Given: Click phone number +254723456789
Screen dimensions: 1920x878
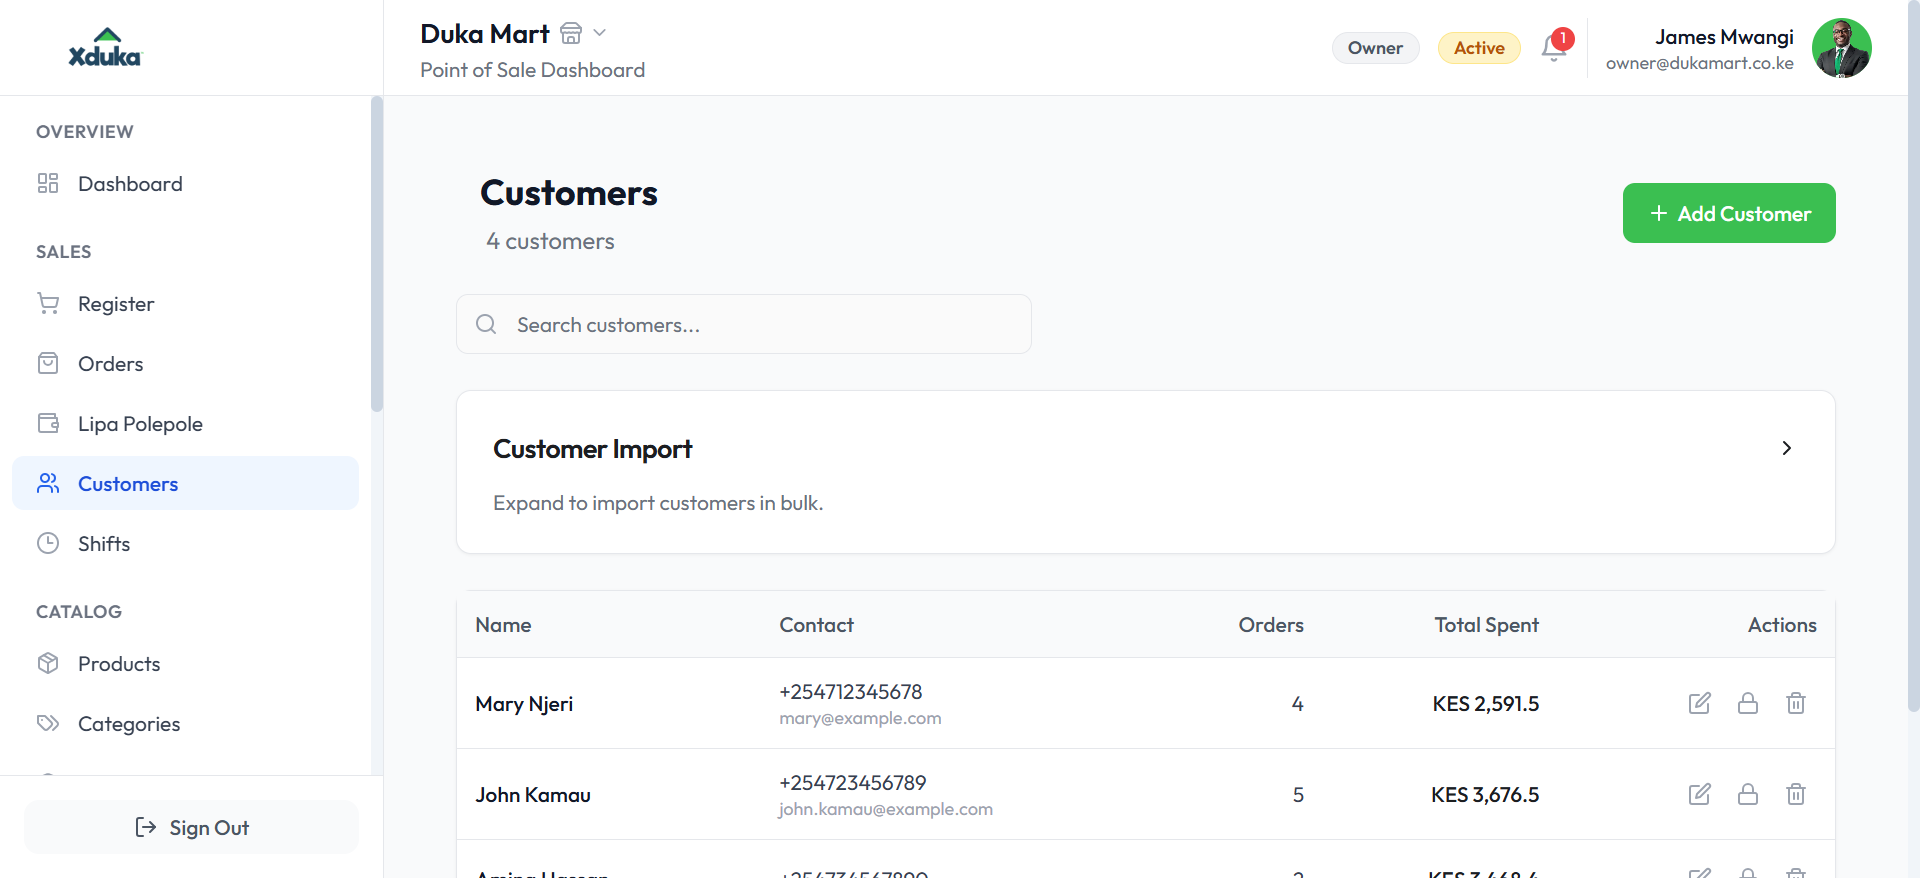Looking at the screenshot, I should point(853,783).
